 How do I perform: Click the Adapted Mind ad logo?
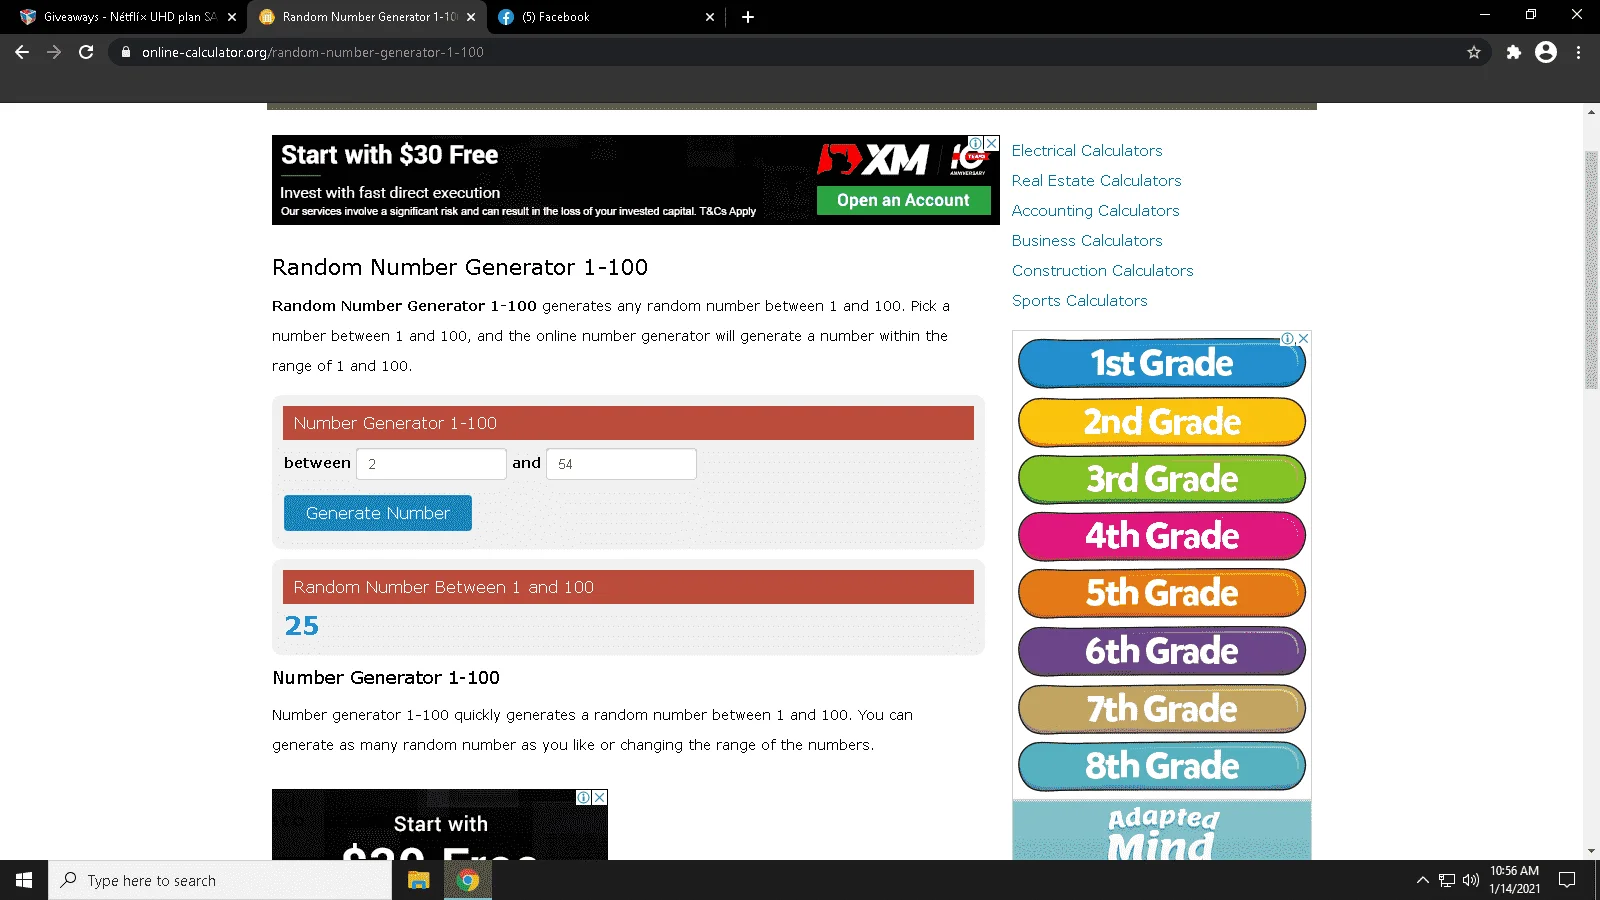[x=1162, y=834]
